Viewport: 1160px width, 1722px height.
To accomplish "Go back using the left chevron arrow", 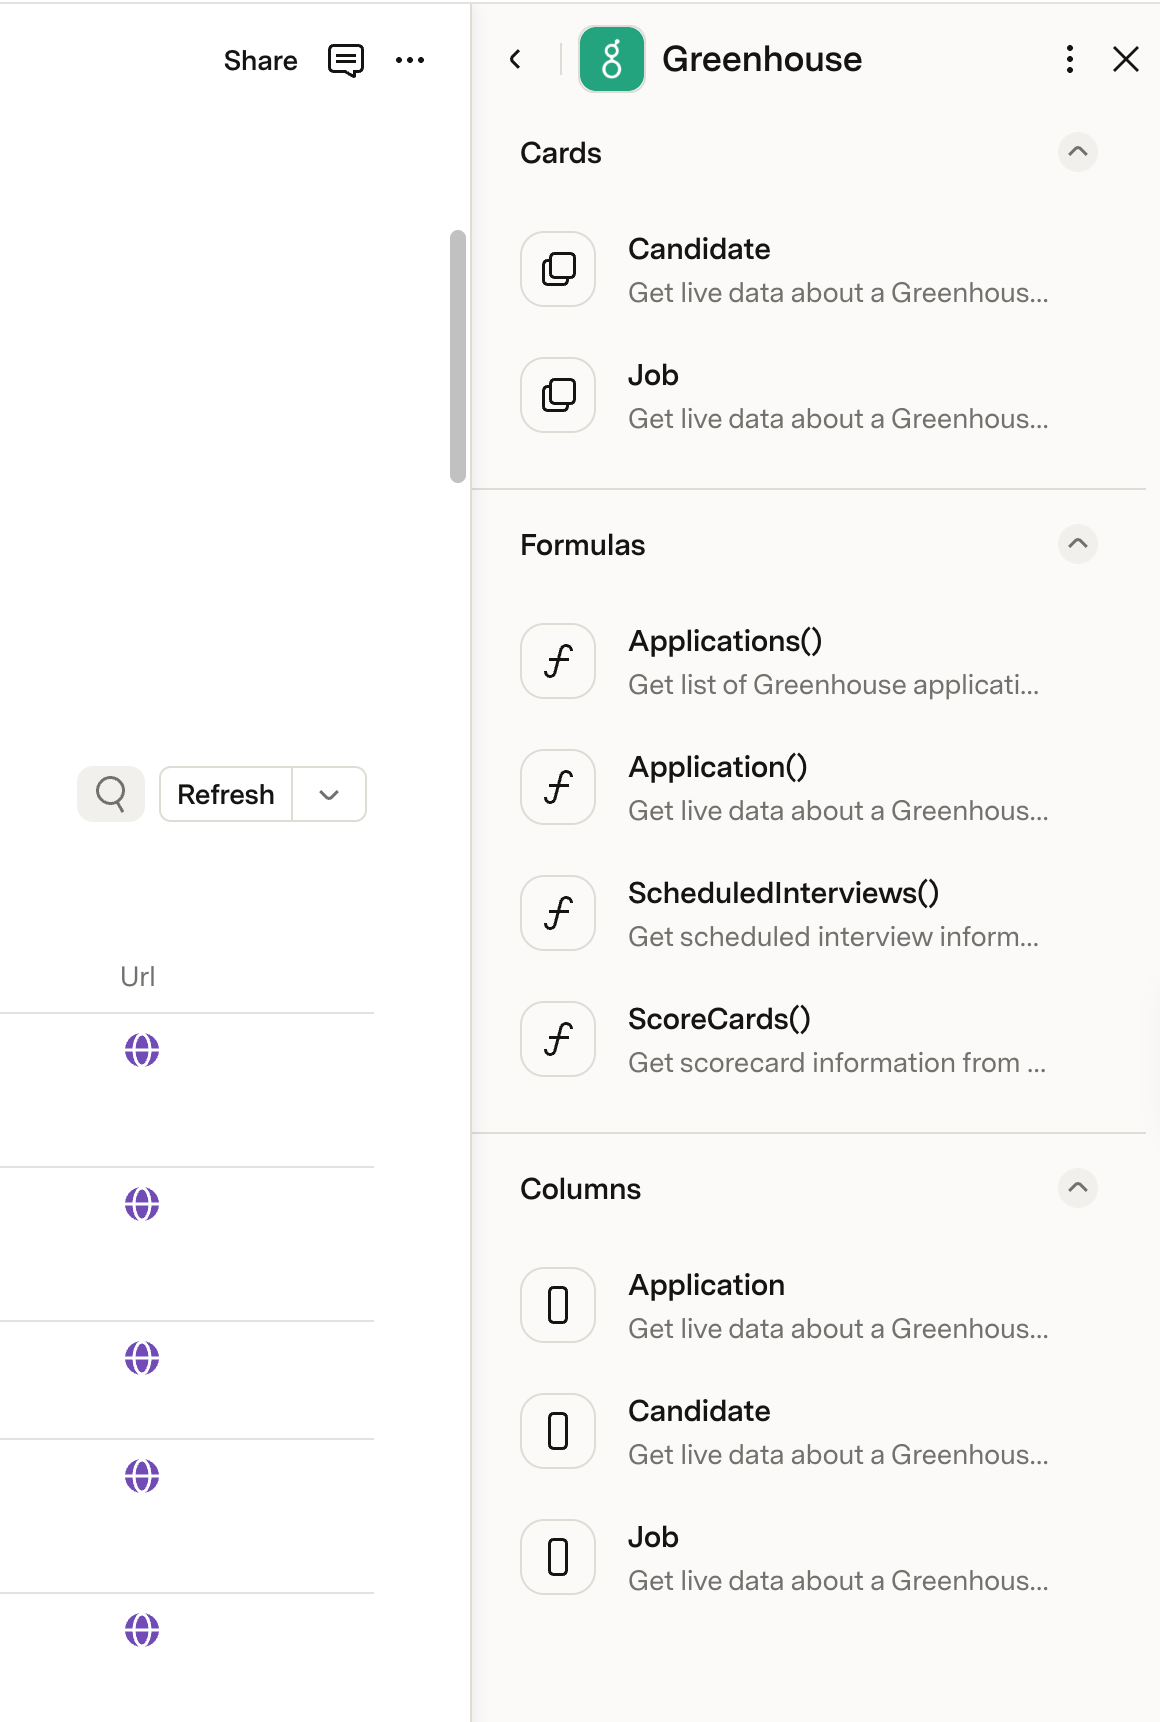I will [515, 60].
